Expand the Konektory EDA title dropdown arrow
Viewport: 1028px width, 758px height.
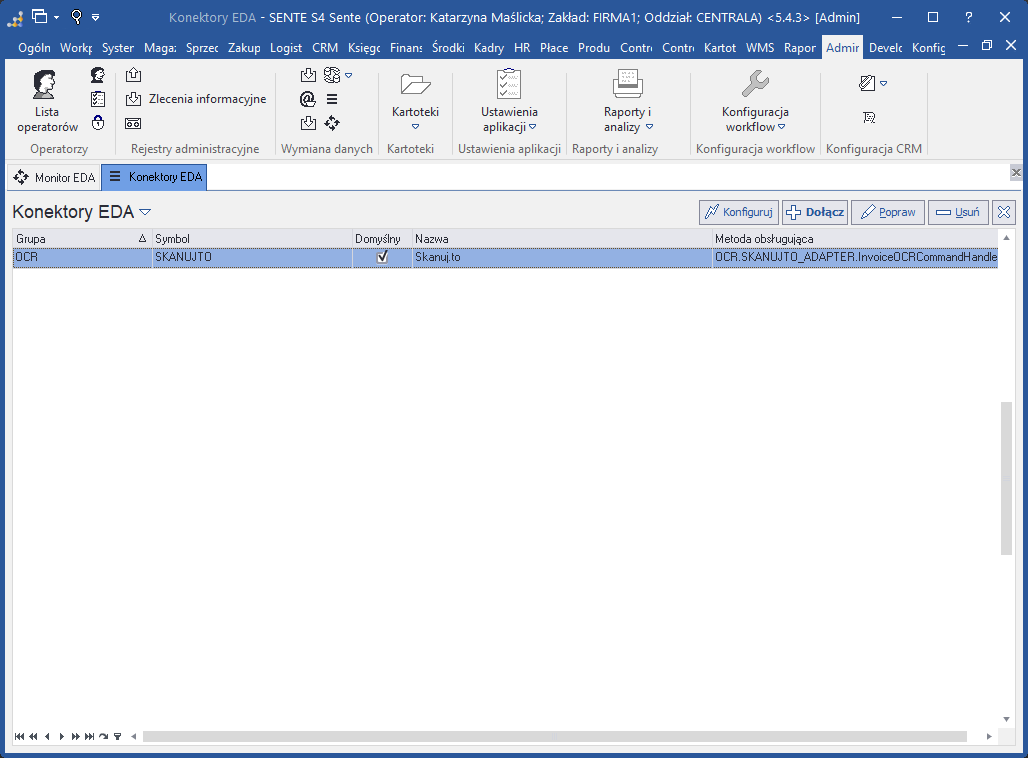146,212
